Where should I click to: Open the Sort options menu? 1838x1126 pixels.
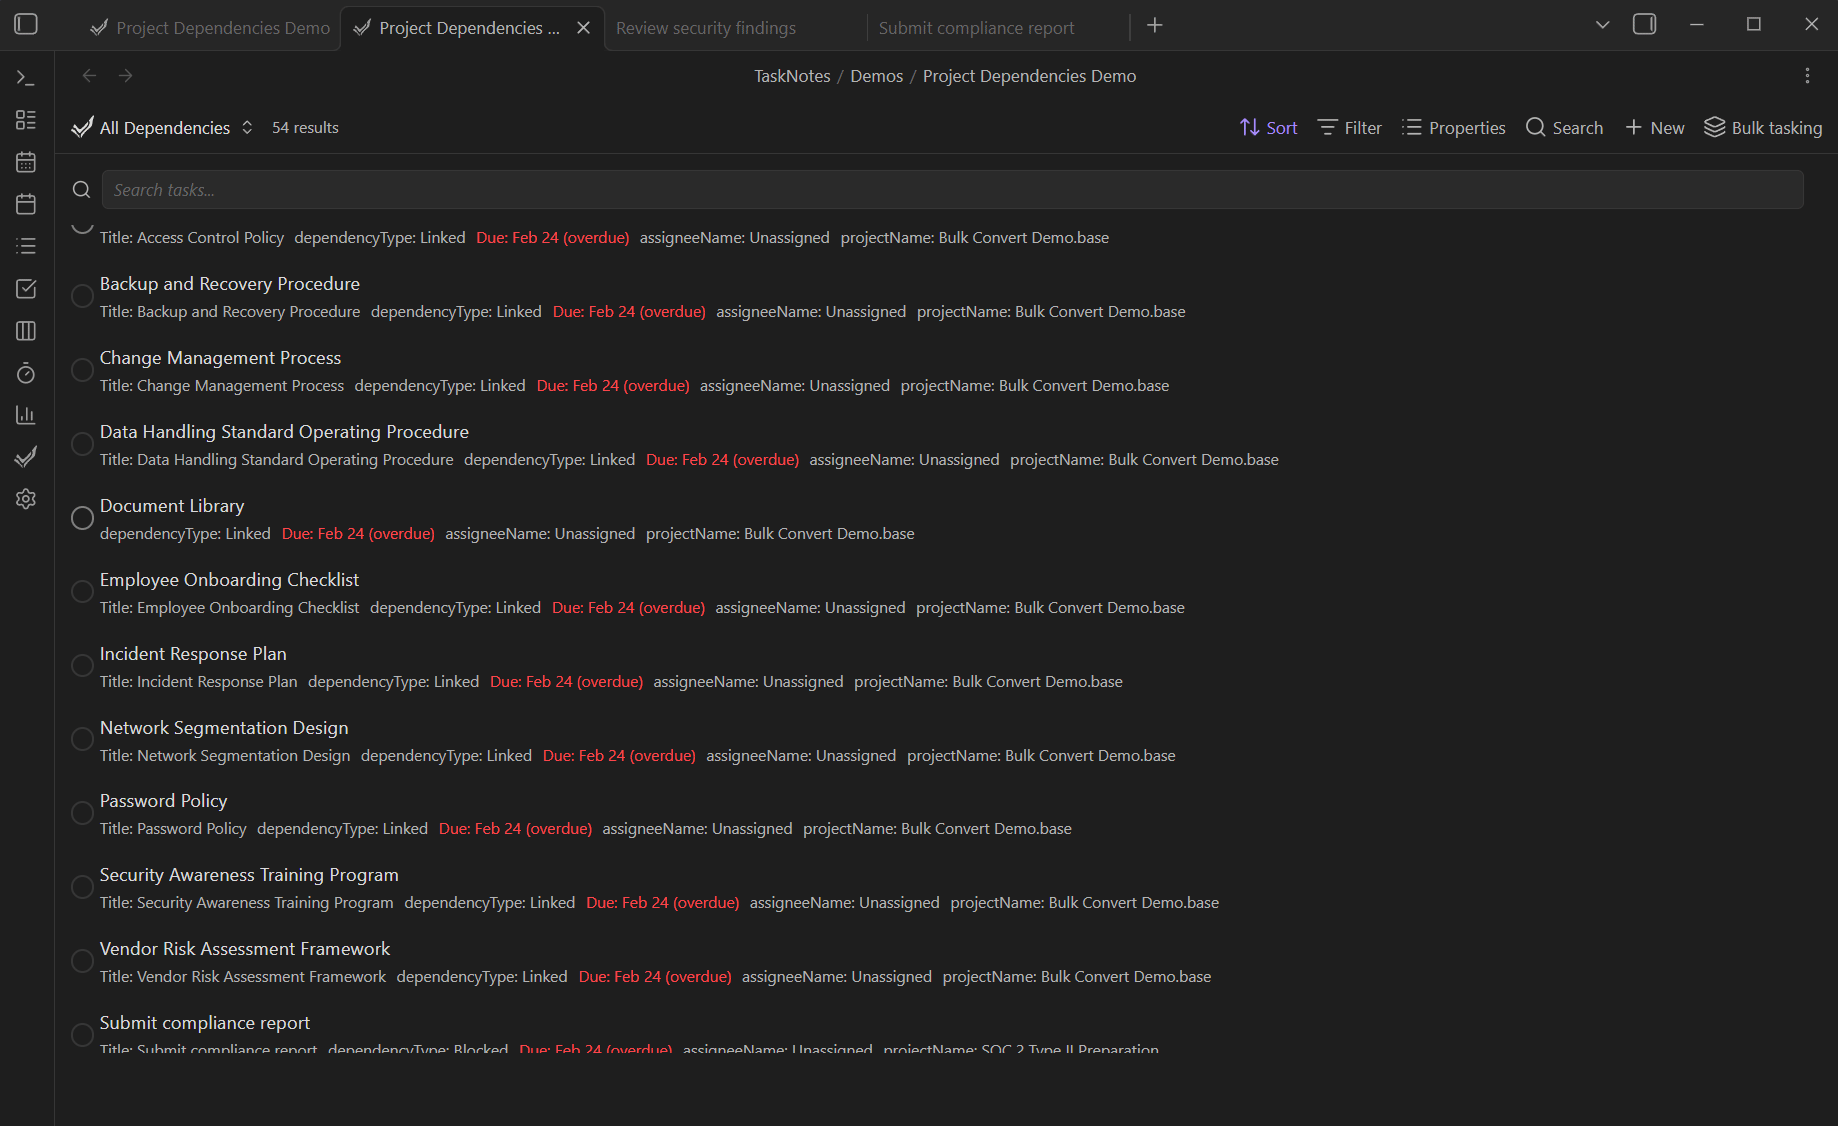pyautogui.click(x=1268, y=128)
